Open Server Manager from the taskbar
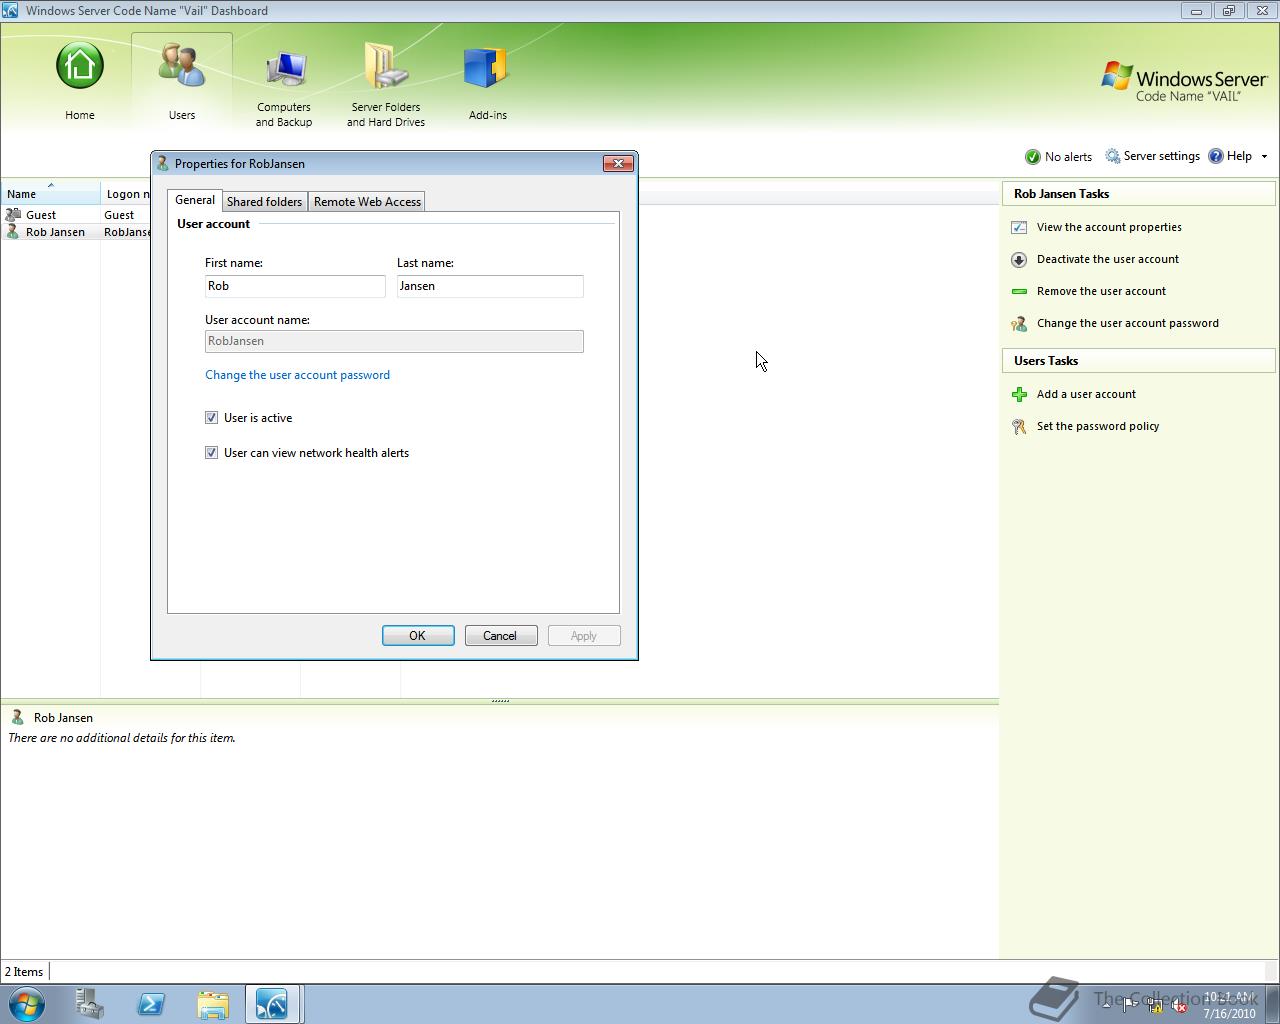Viewport: 1280px width, 1024px height. 90,1003
